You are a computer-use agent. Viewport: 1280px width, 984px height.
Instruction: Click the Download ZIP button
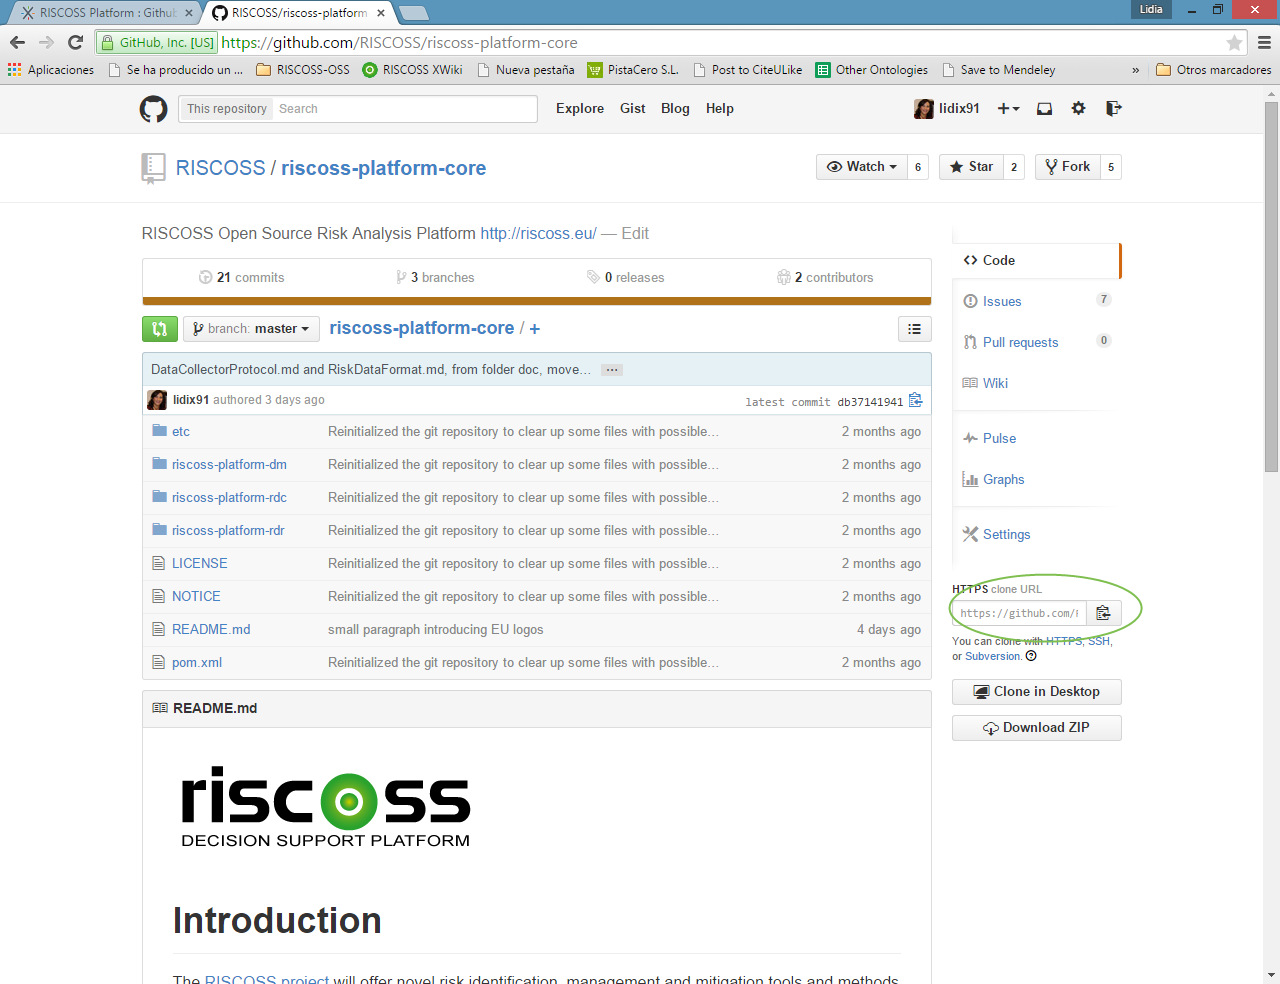(x=1036, y=728)
